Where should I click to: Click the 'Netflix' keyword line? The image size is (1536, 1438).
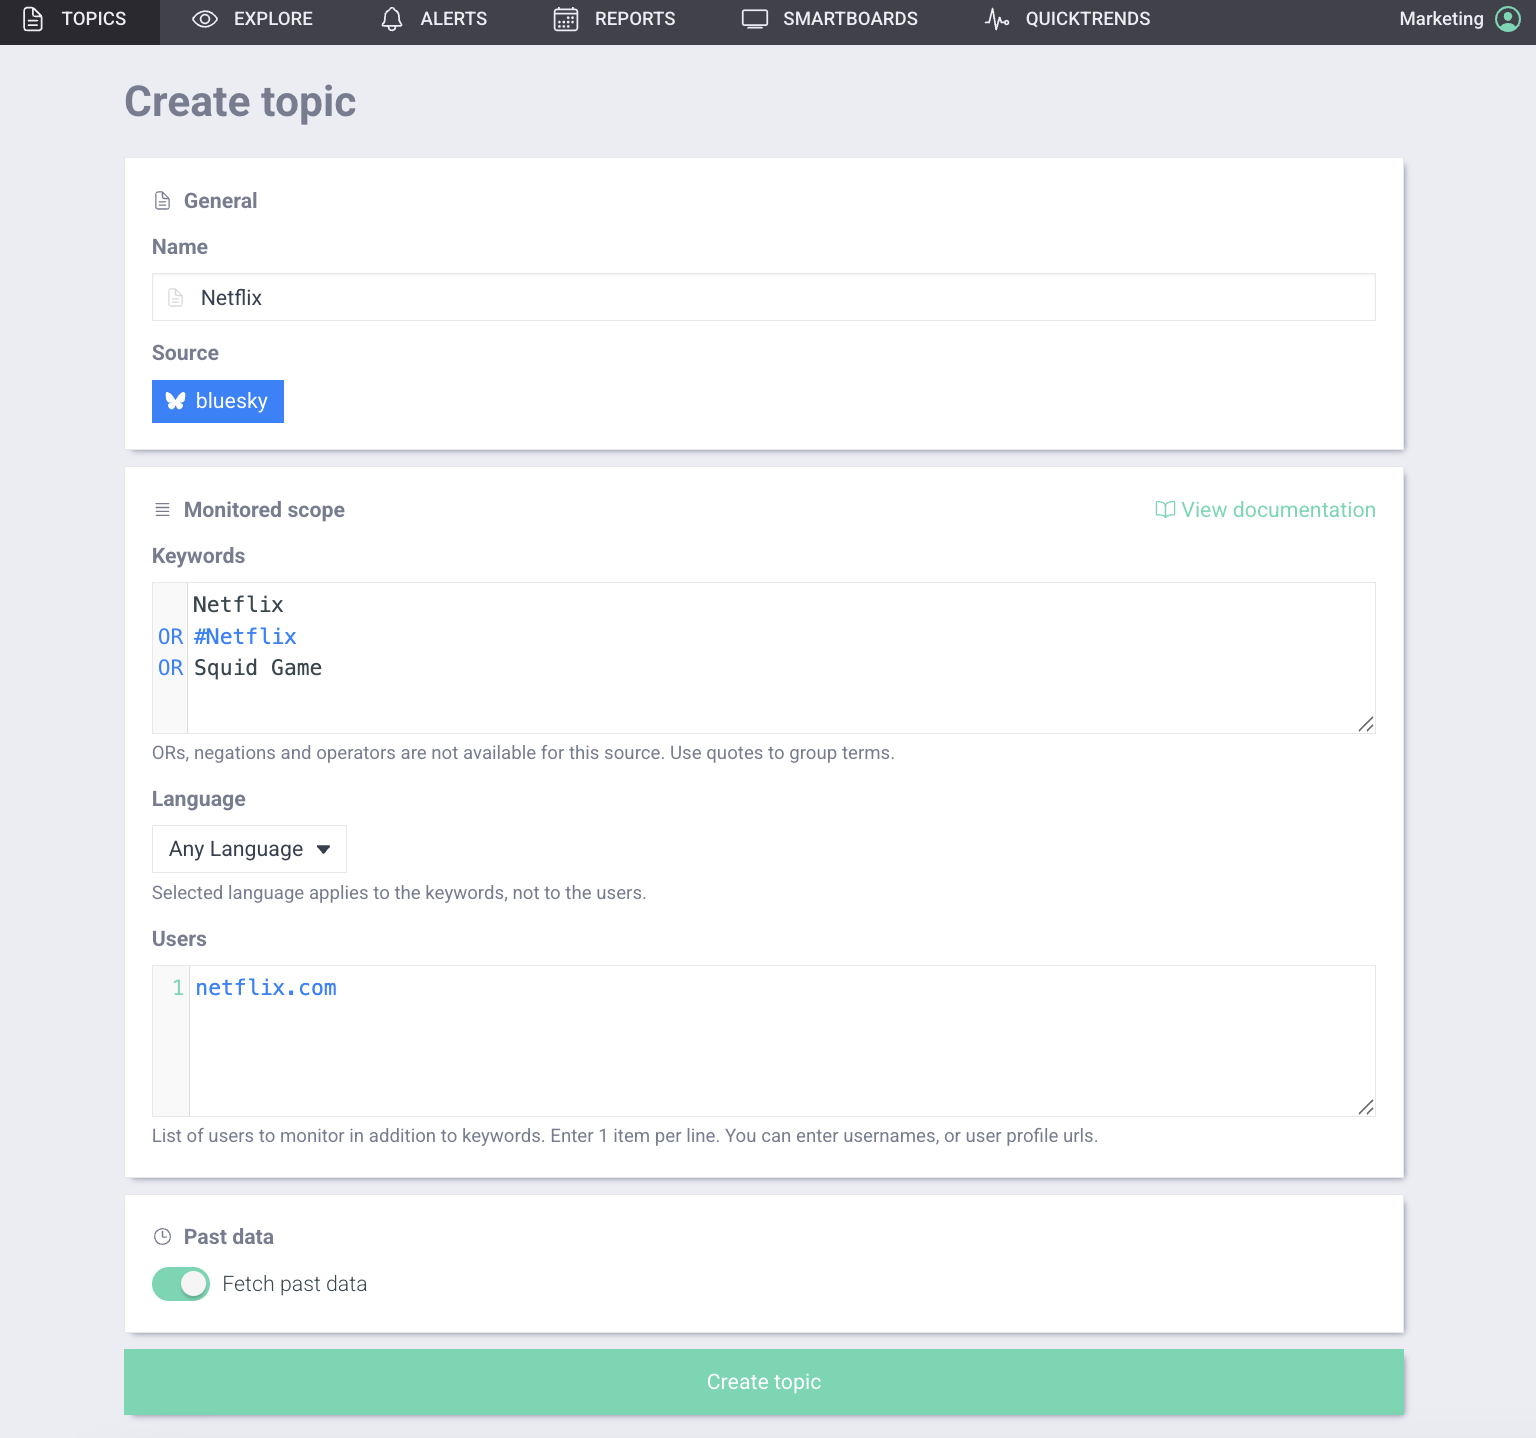tap(238, 605)
